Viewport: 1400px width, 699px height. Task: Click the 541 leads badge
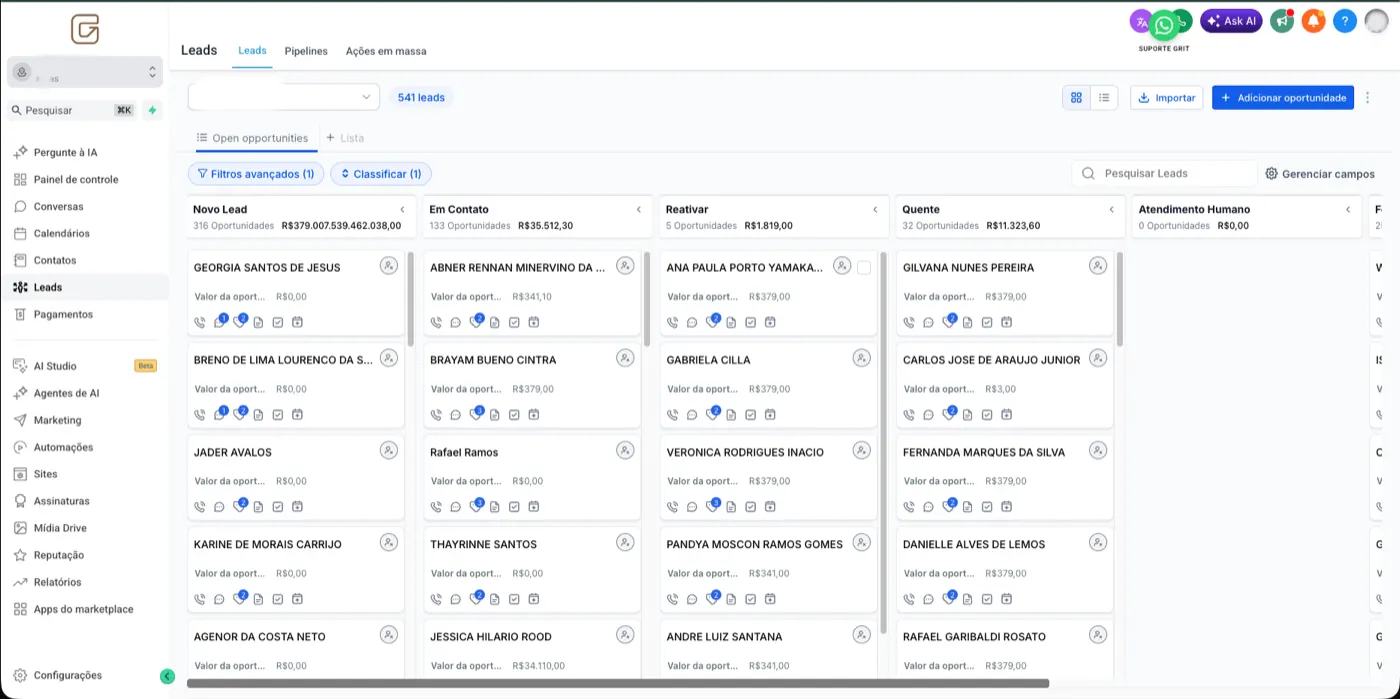coord(421,98)
